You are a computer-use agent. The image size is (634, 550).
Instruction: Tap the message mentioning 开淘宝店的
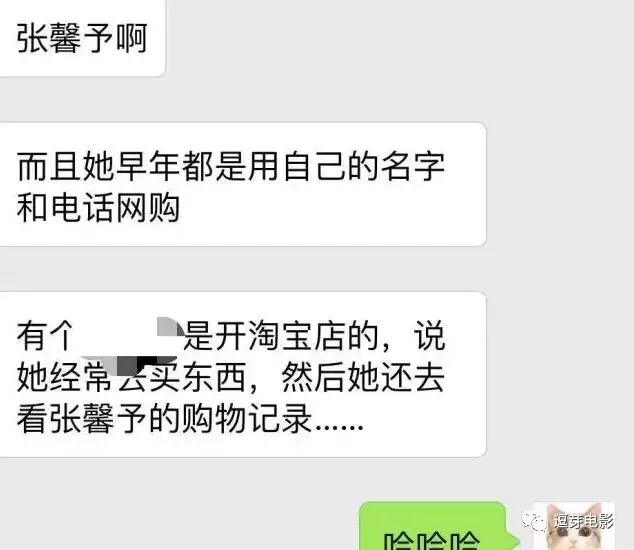[x=243, y=374]
